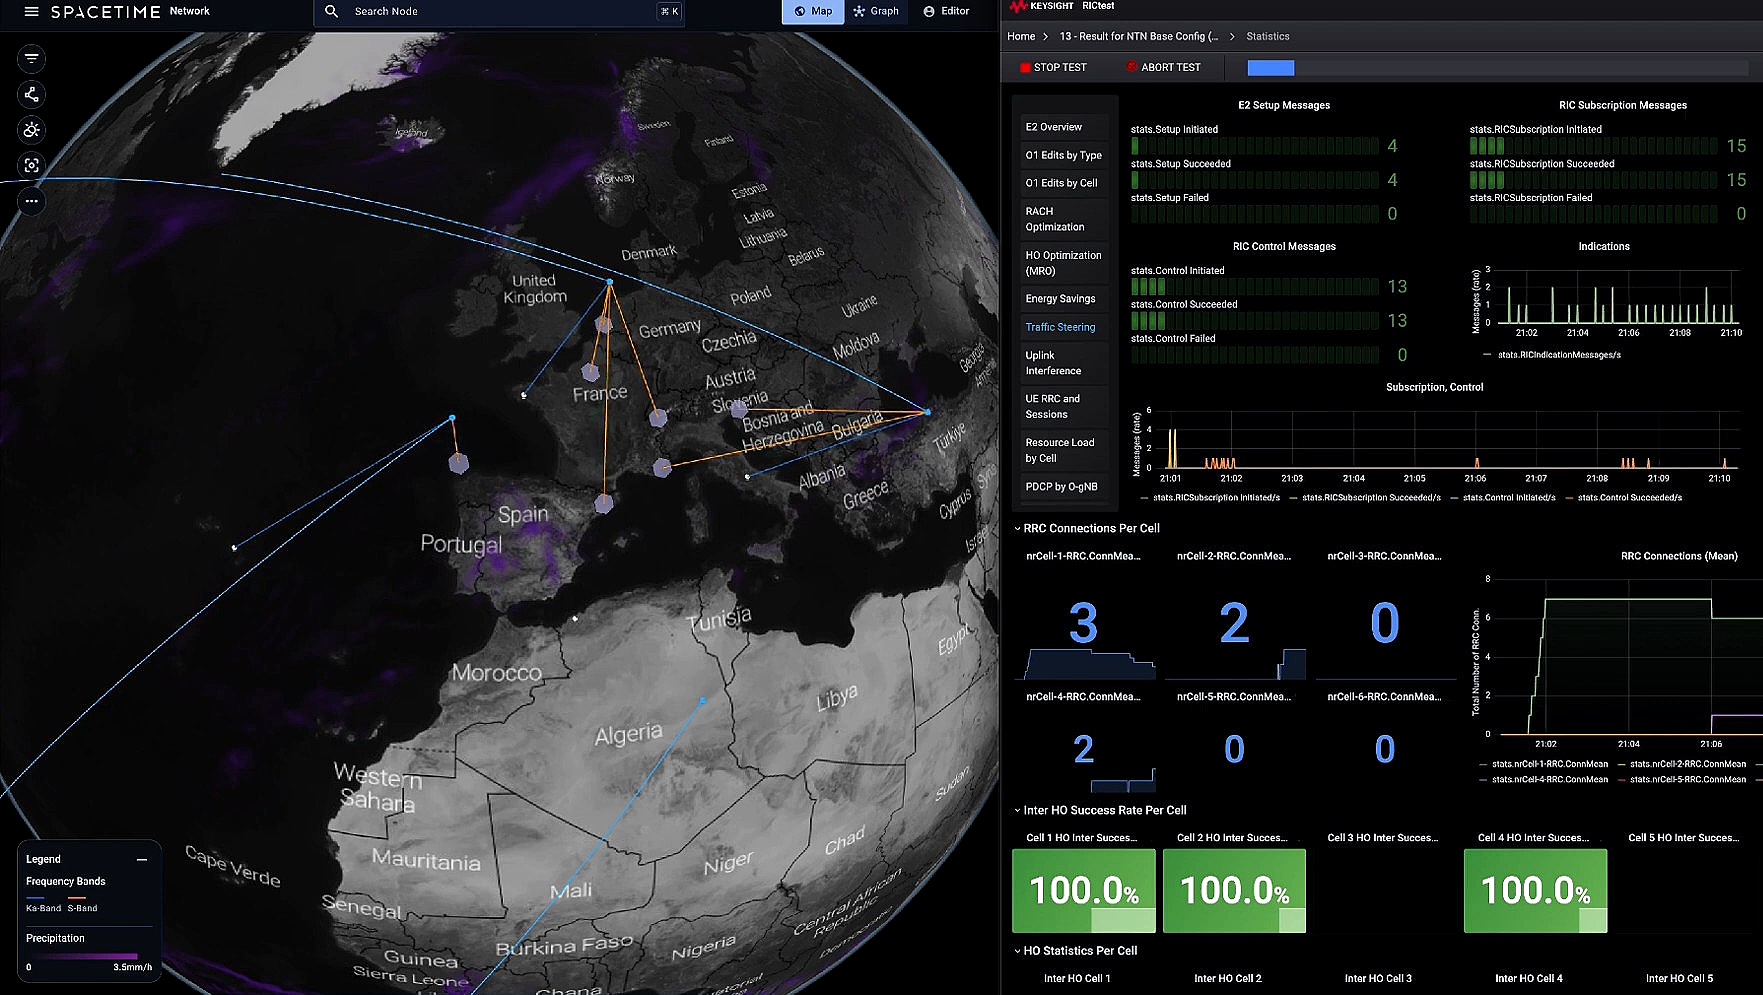Click the nrCell-4-RRC.ConnMean stat panel
The image size is (1763, 995).
(1084, 742)
